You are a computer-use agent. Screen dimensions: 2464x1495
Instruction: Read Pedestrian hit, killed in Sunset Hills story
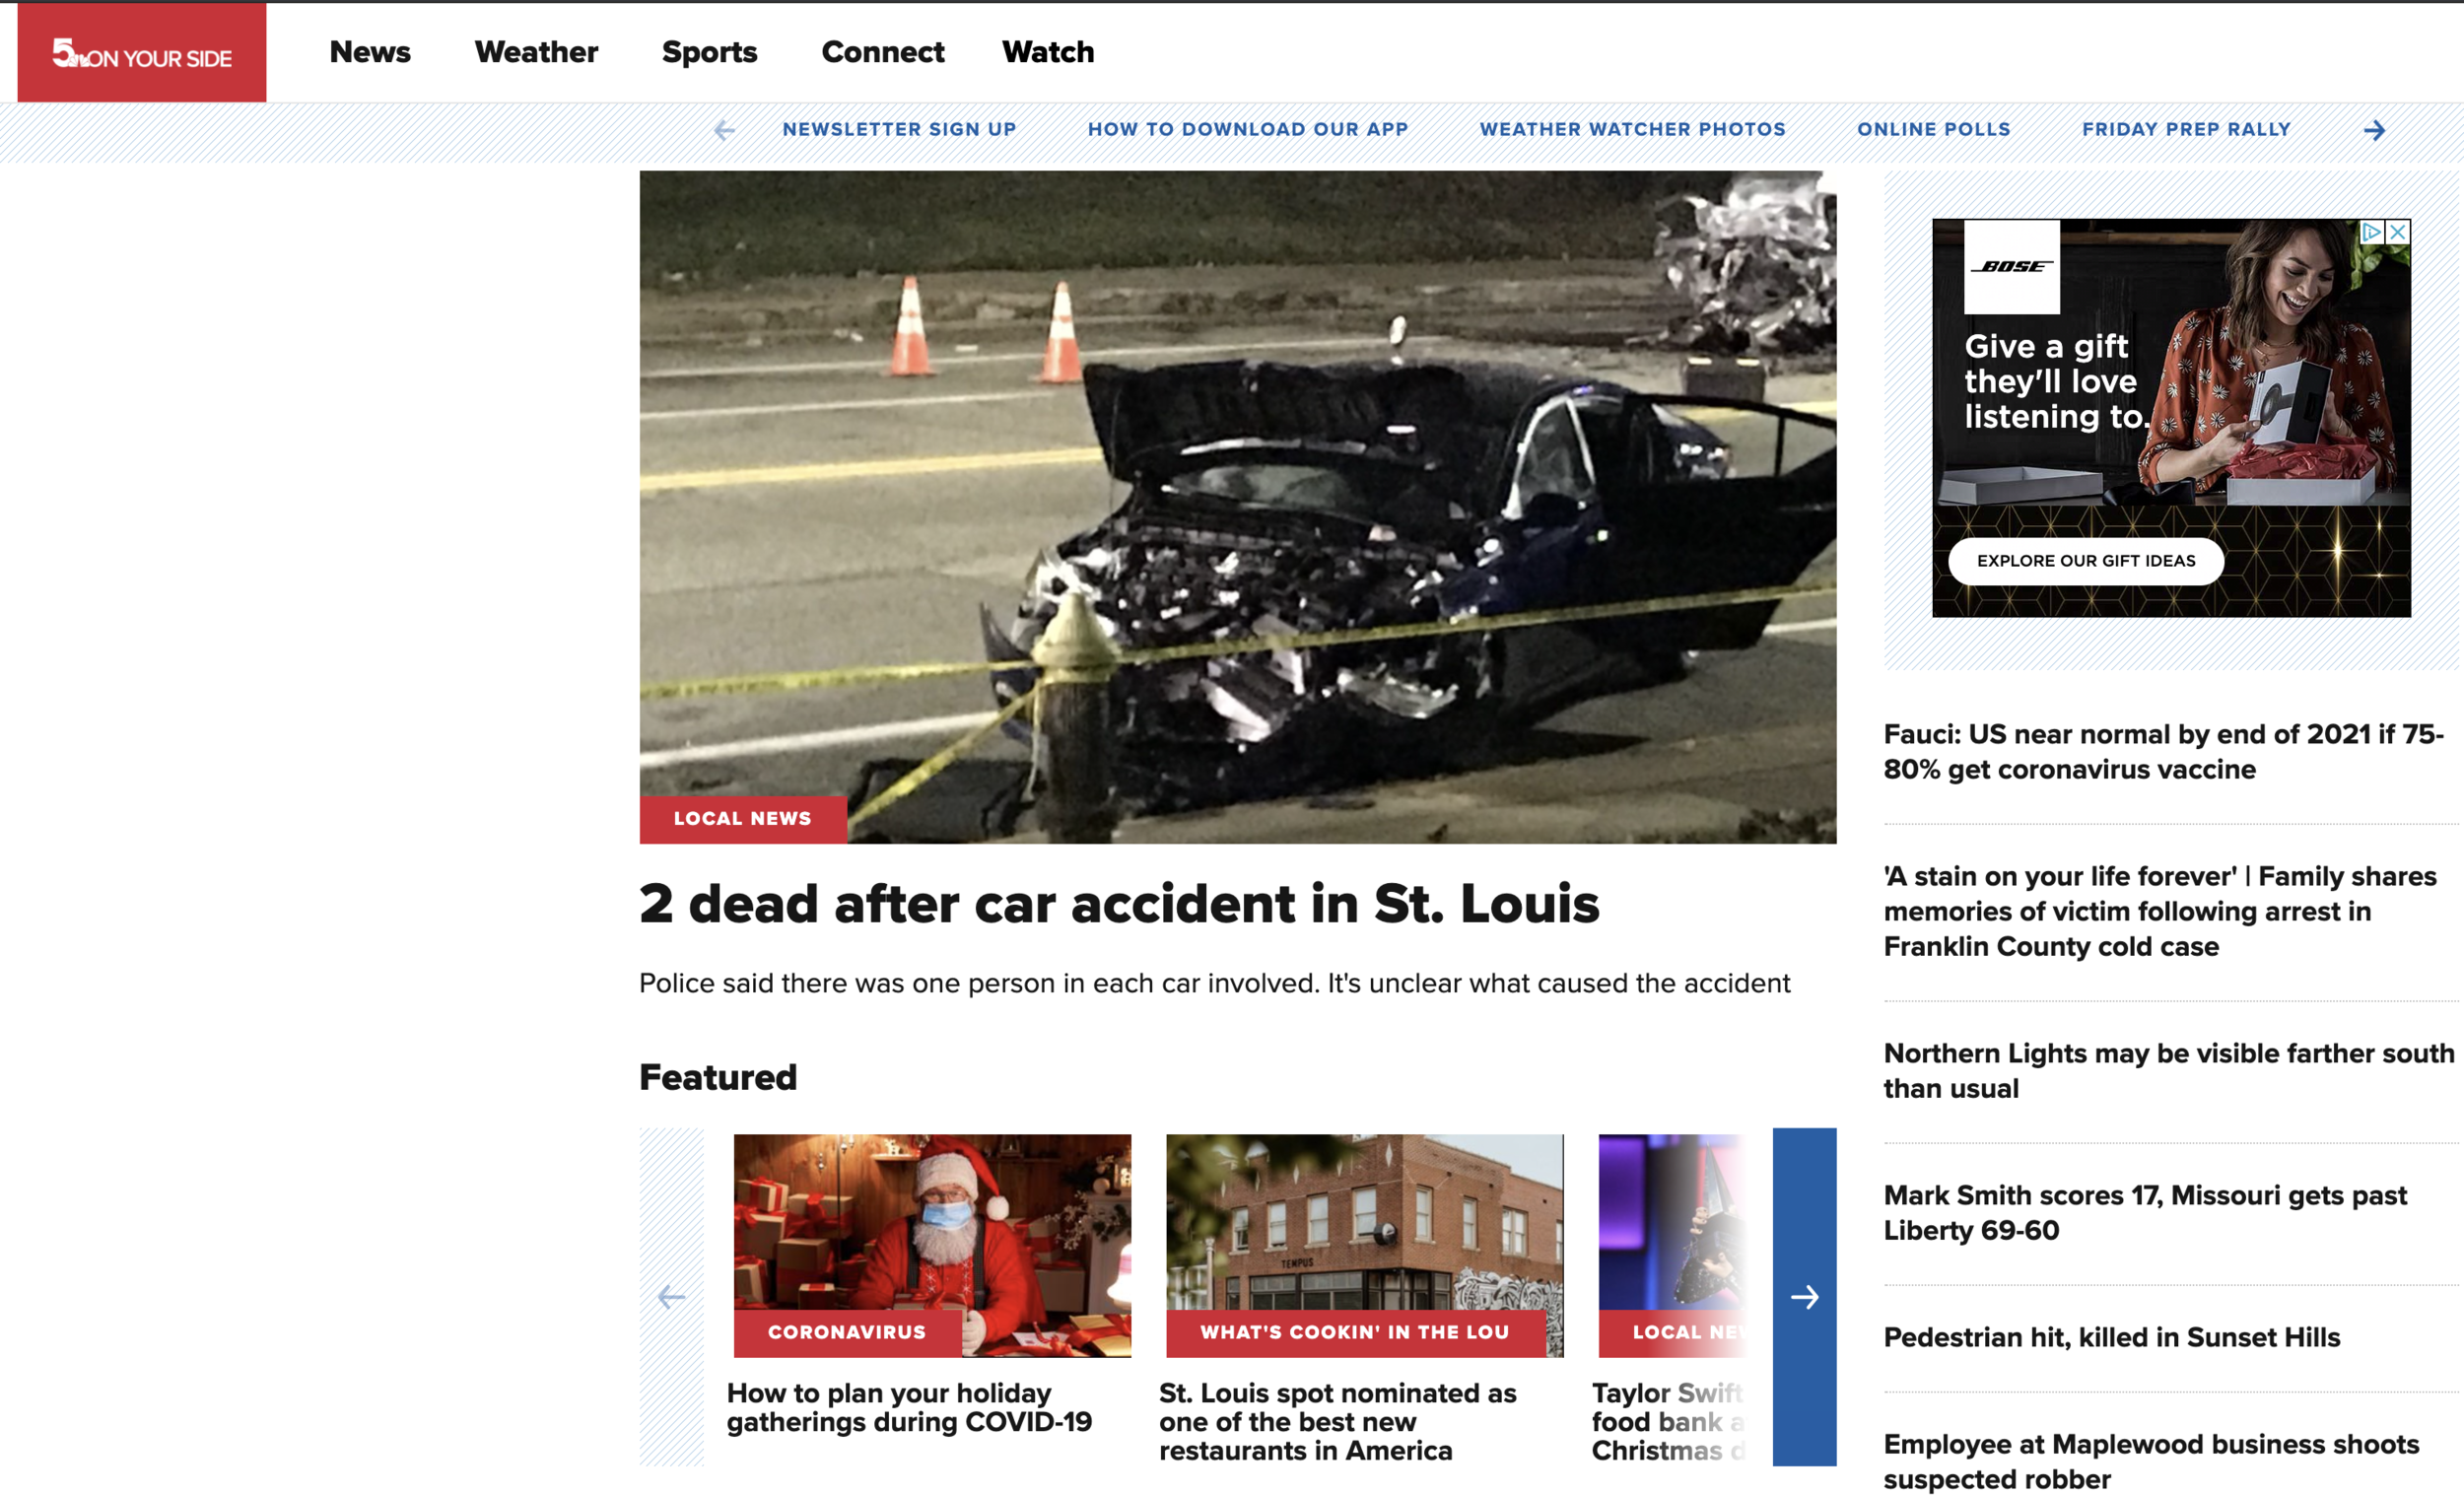[x=2111, y=1337]
